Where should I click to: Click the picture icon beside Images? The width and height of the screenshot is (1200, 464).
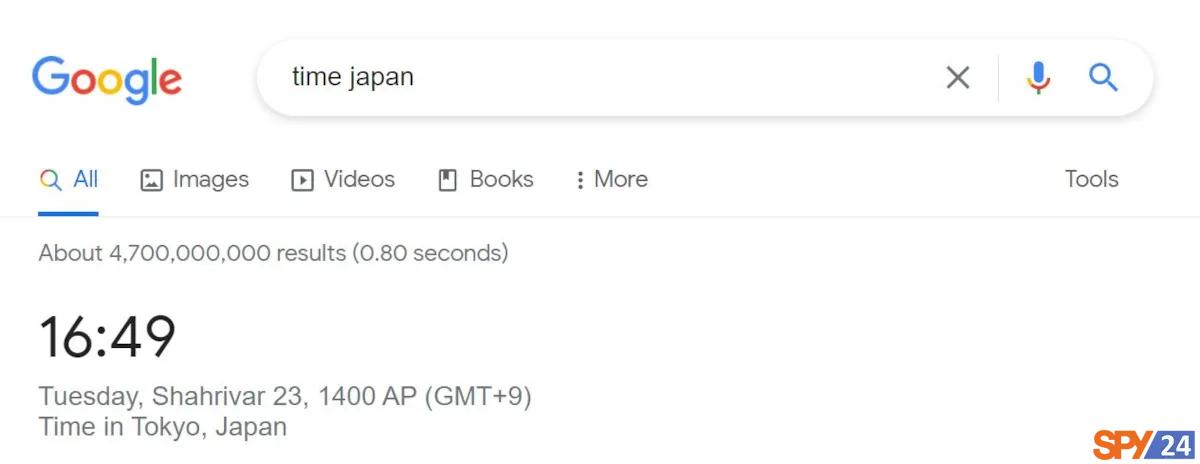coord(151,180)
